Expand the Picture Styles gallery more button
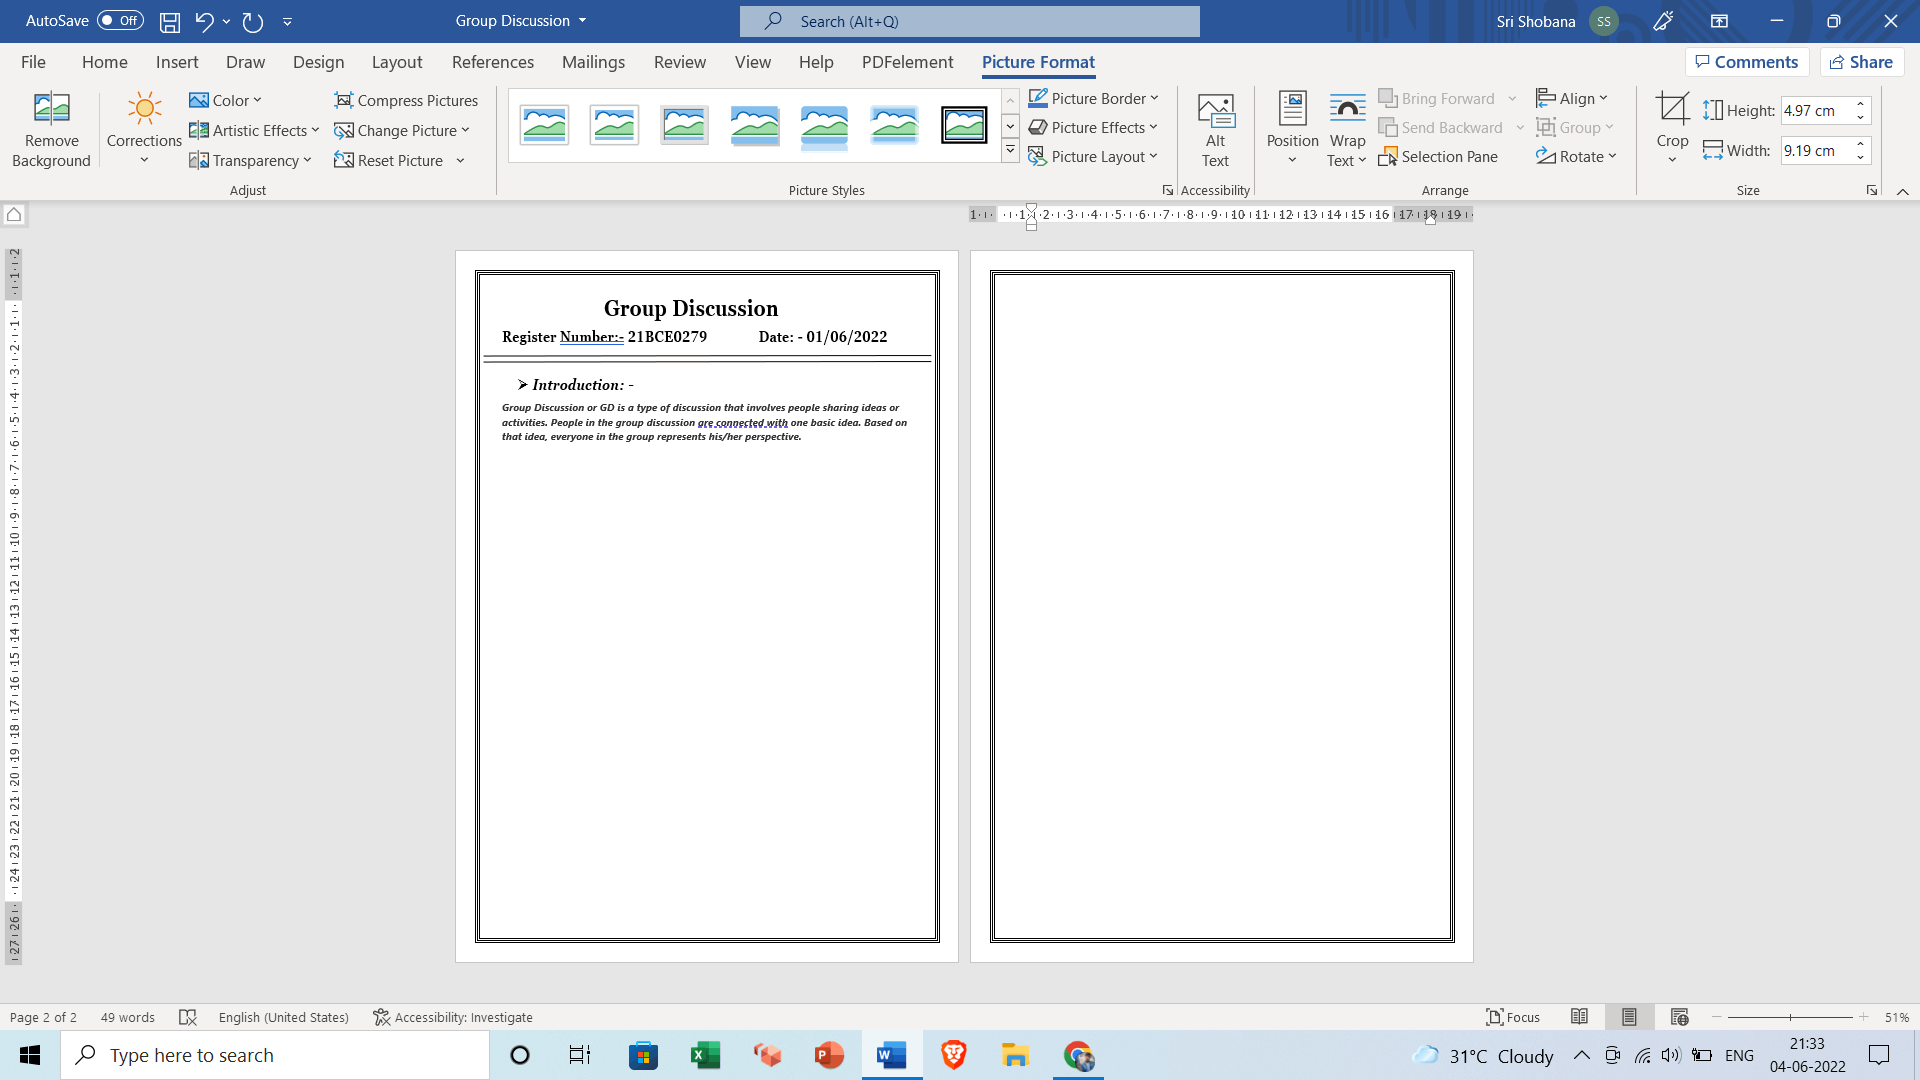This screenshot has width=1920, height=1080. tap(1010, 151)
